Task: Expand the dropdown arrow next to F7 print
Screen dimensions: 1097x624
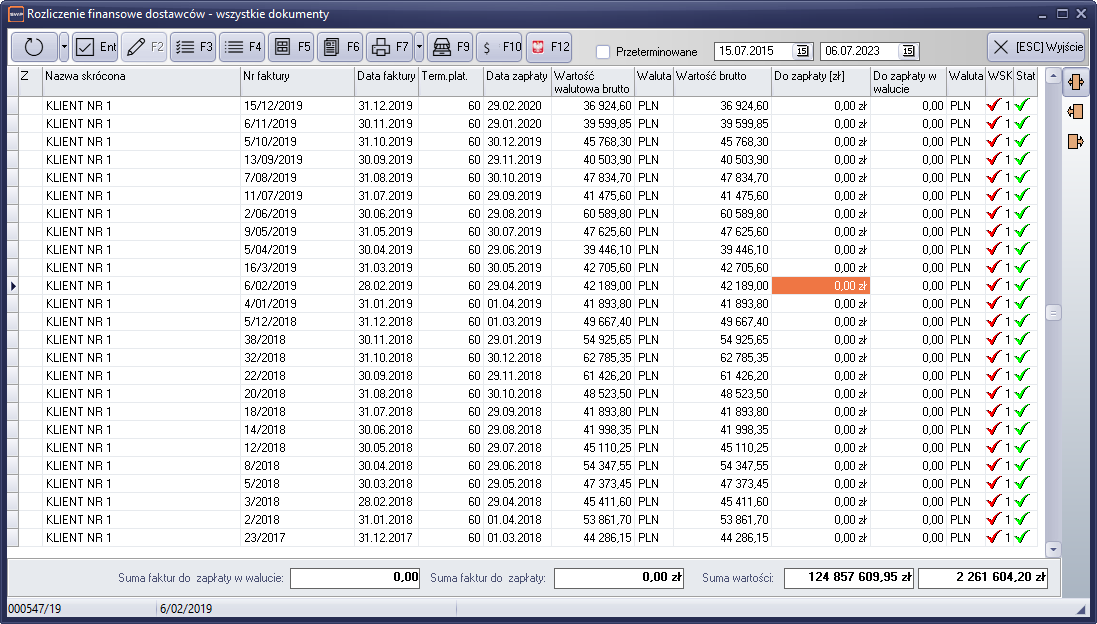Action: (418, 47)
